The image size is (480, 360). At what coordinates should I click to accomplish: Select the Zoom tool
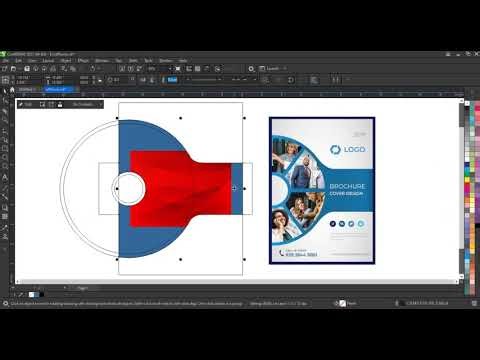[5, 120]
